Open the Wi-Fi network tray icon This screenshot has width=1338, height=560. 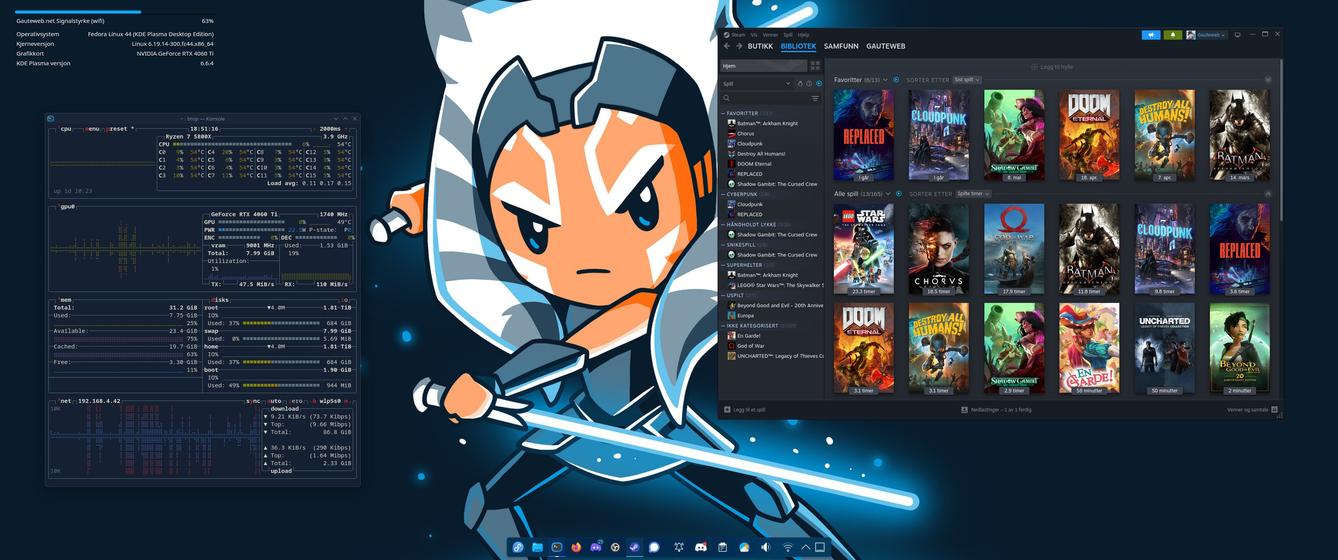[787, 547]
